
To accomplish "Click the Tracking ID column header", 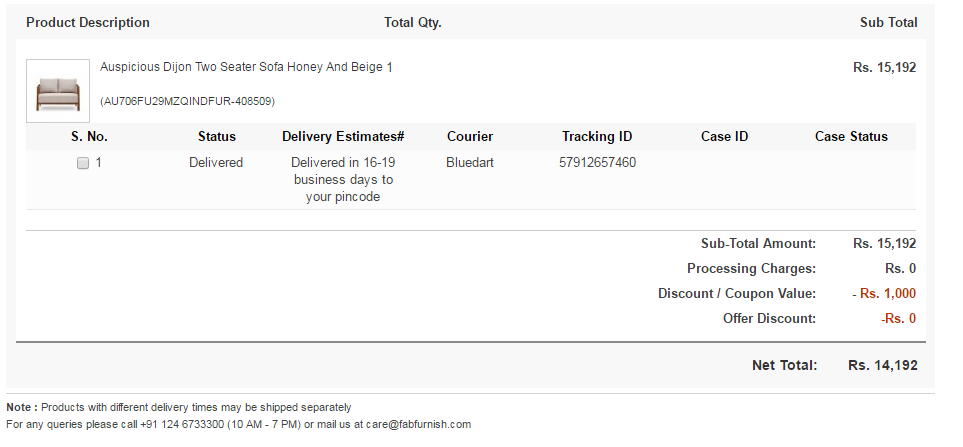I will click(x=597, y=137).
